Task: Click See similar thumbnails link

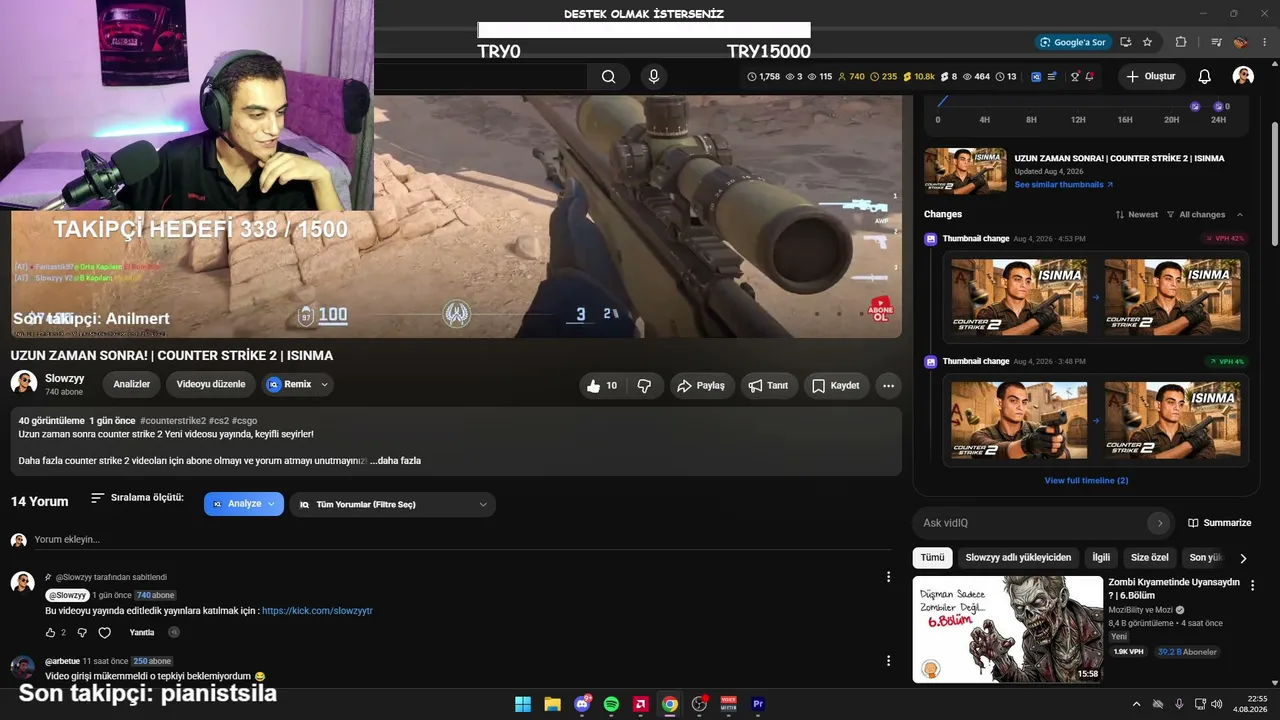Action: (x=1063, y=185)
